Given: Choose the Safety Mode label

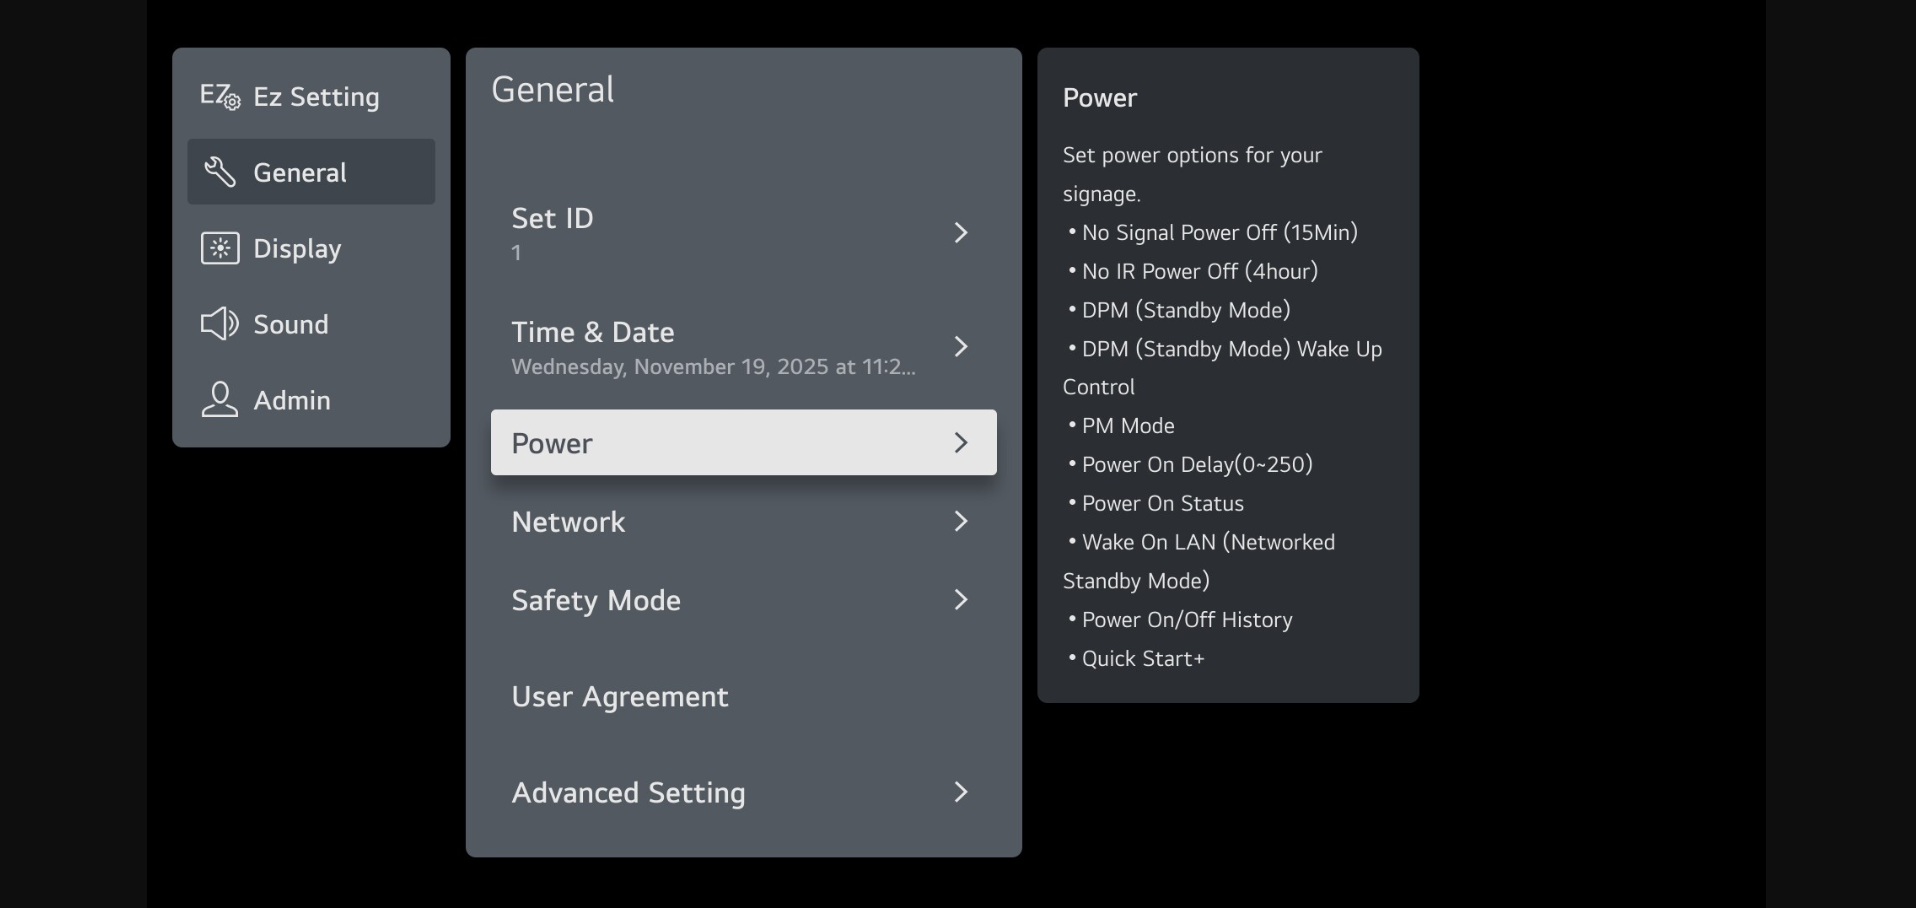Looking at the screenshot, I should pos(596,600).
